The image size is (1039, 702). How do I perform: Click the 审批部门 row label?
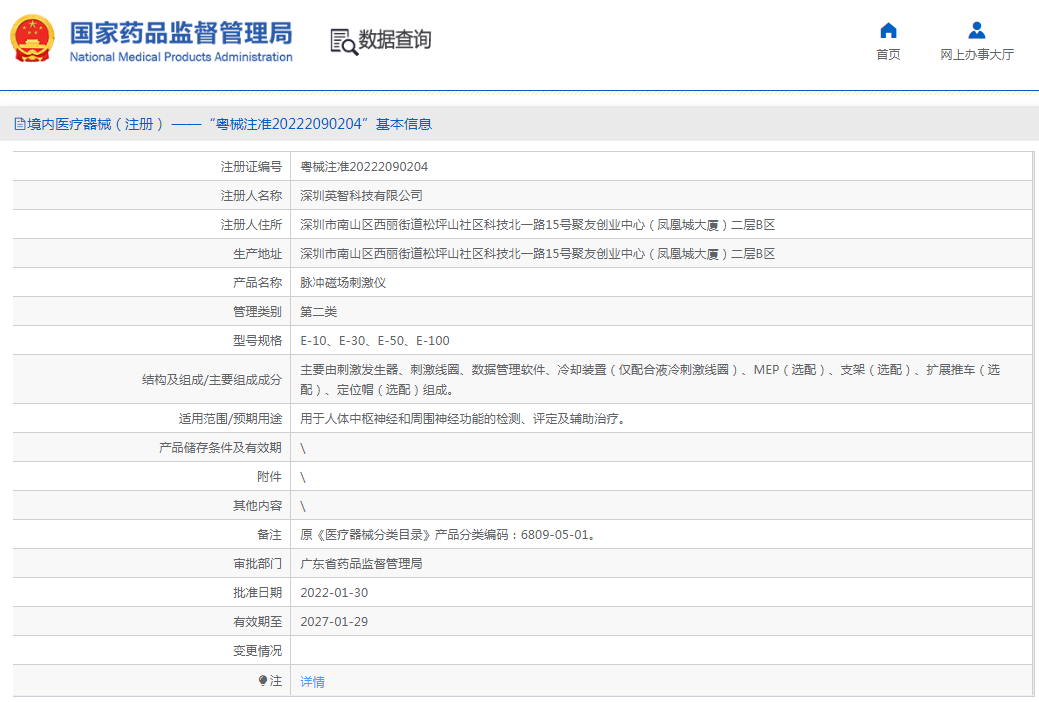tap(257, 563)
